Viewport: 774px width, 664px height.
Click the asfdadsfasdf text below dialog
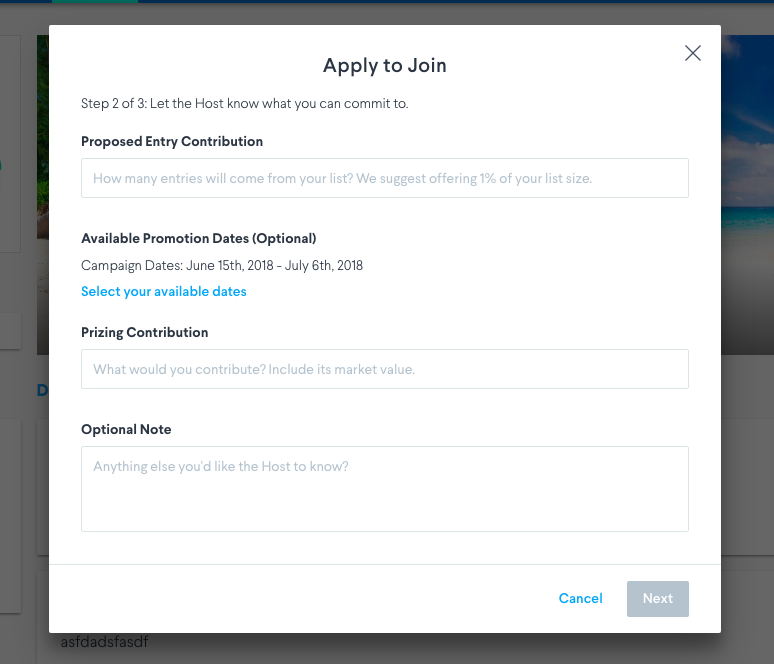tap(104, 642)
